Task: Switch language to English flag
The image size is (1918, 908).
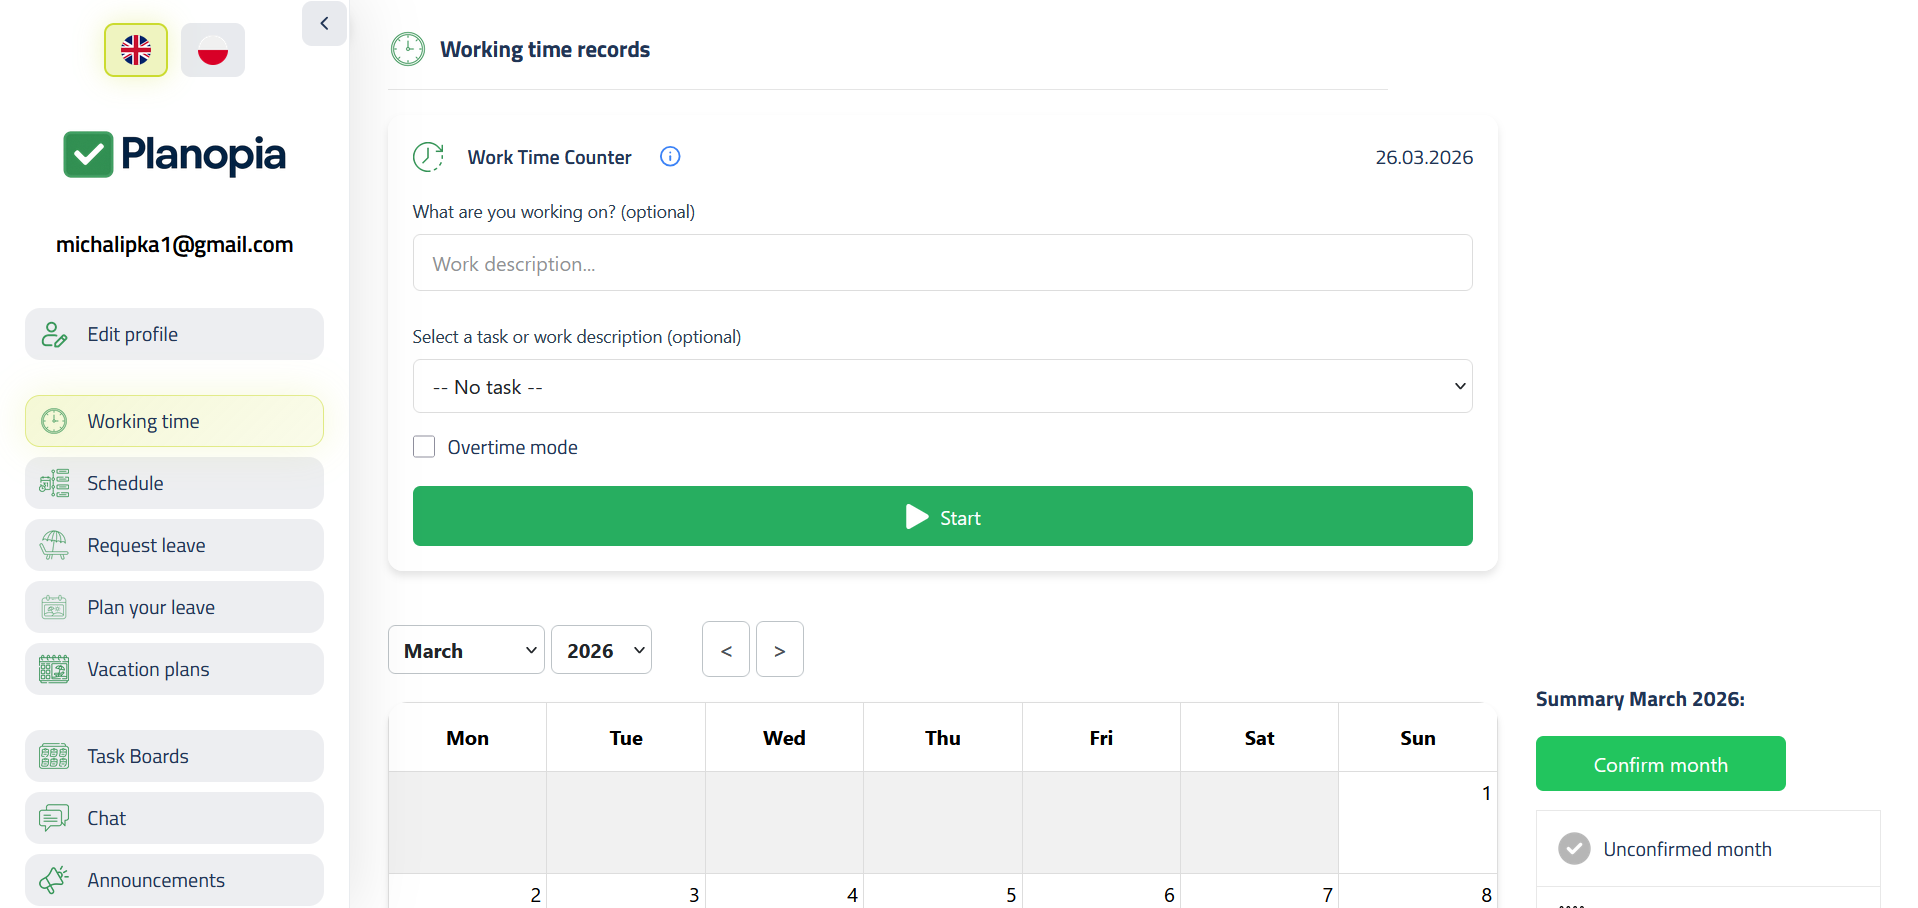Action: pos(136,50)
